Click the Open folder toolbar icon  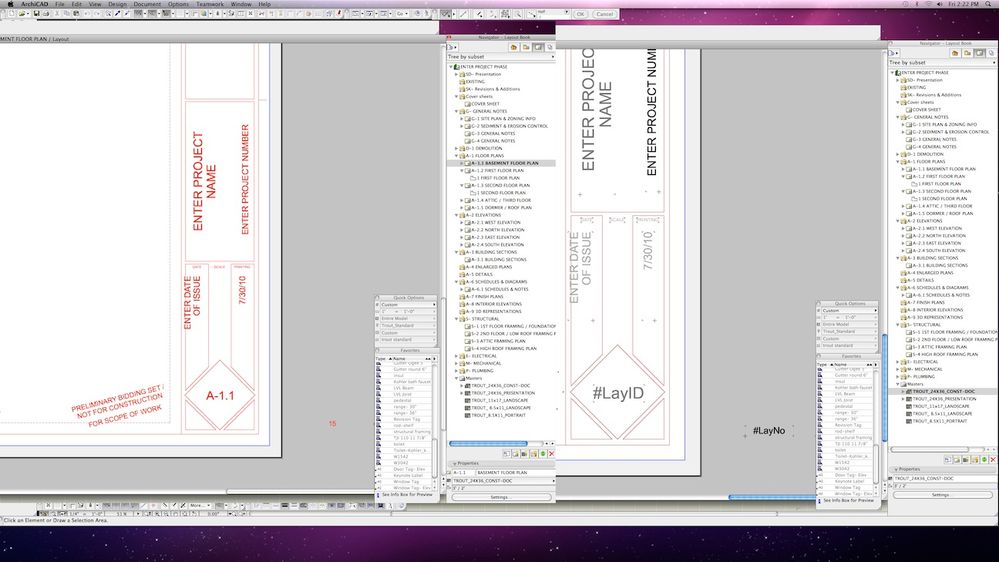pos(22,13)
